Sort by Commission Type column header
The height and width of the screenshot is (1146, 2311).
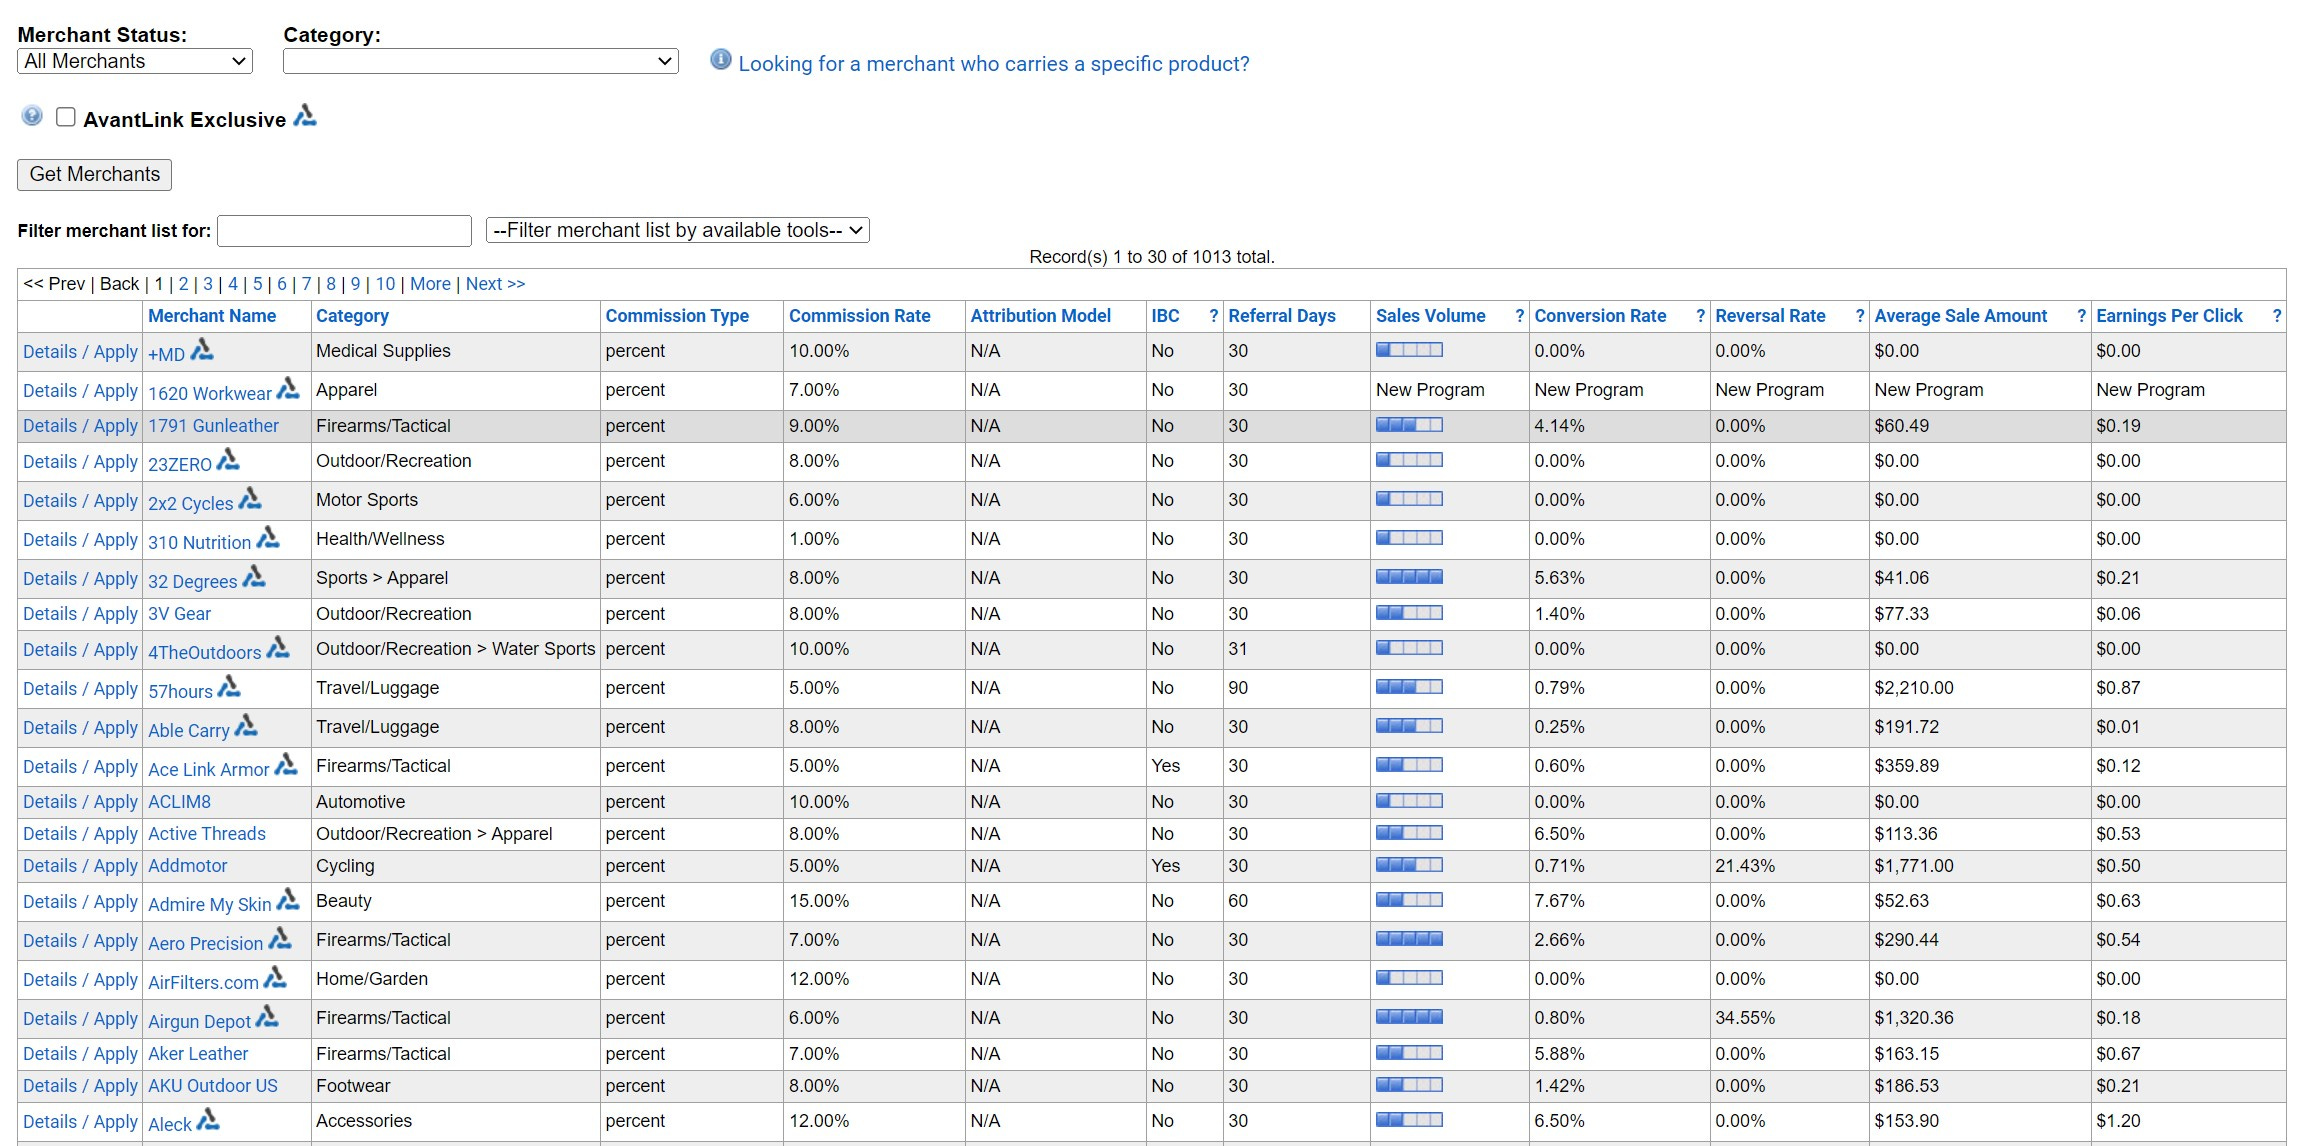click(677, 316)
